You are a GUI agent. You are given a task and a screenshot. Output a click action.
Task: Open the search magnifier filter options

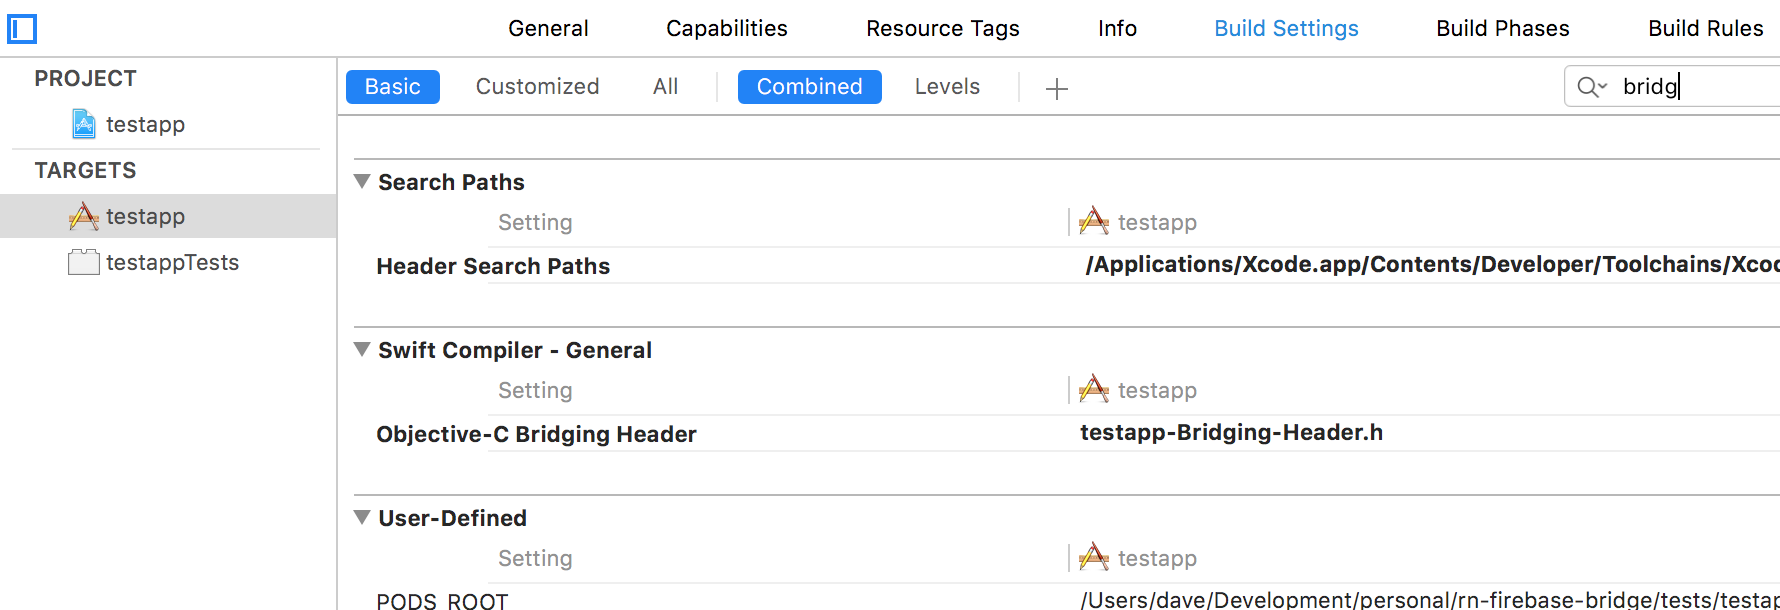[x=1591, y=87]
